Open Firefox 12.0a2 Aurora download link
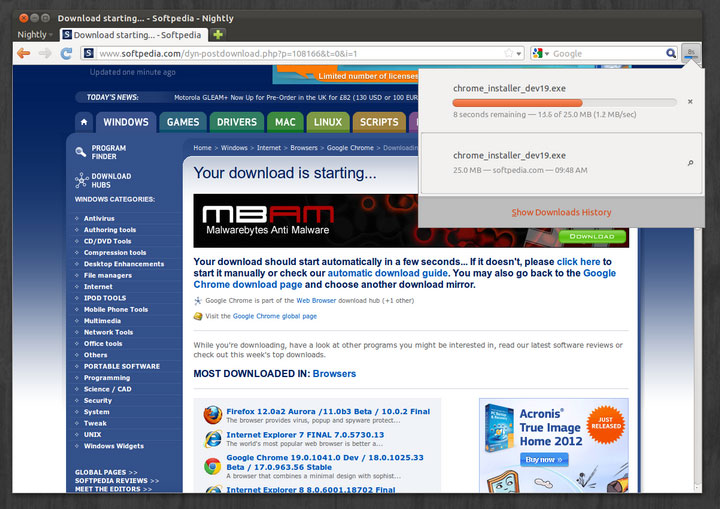720x509 pixels. tap(328, 412)
